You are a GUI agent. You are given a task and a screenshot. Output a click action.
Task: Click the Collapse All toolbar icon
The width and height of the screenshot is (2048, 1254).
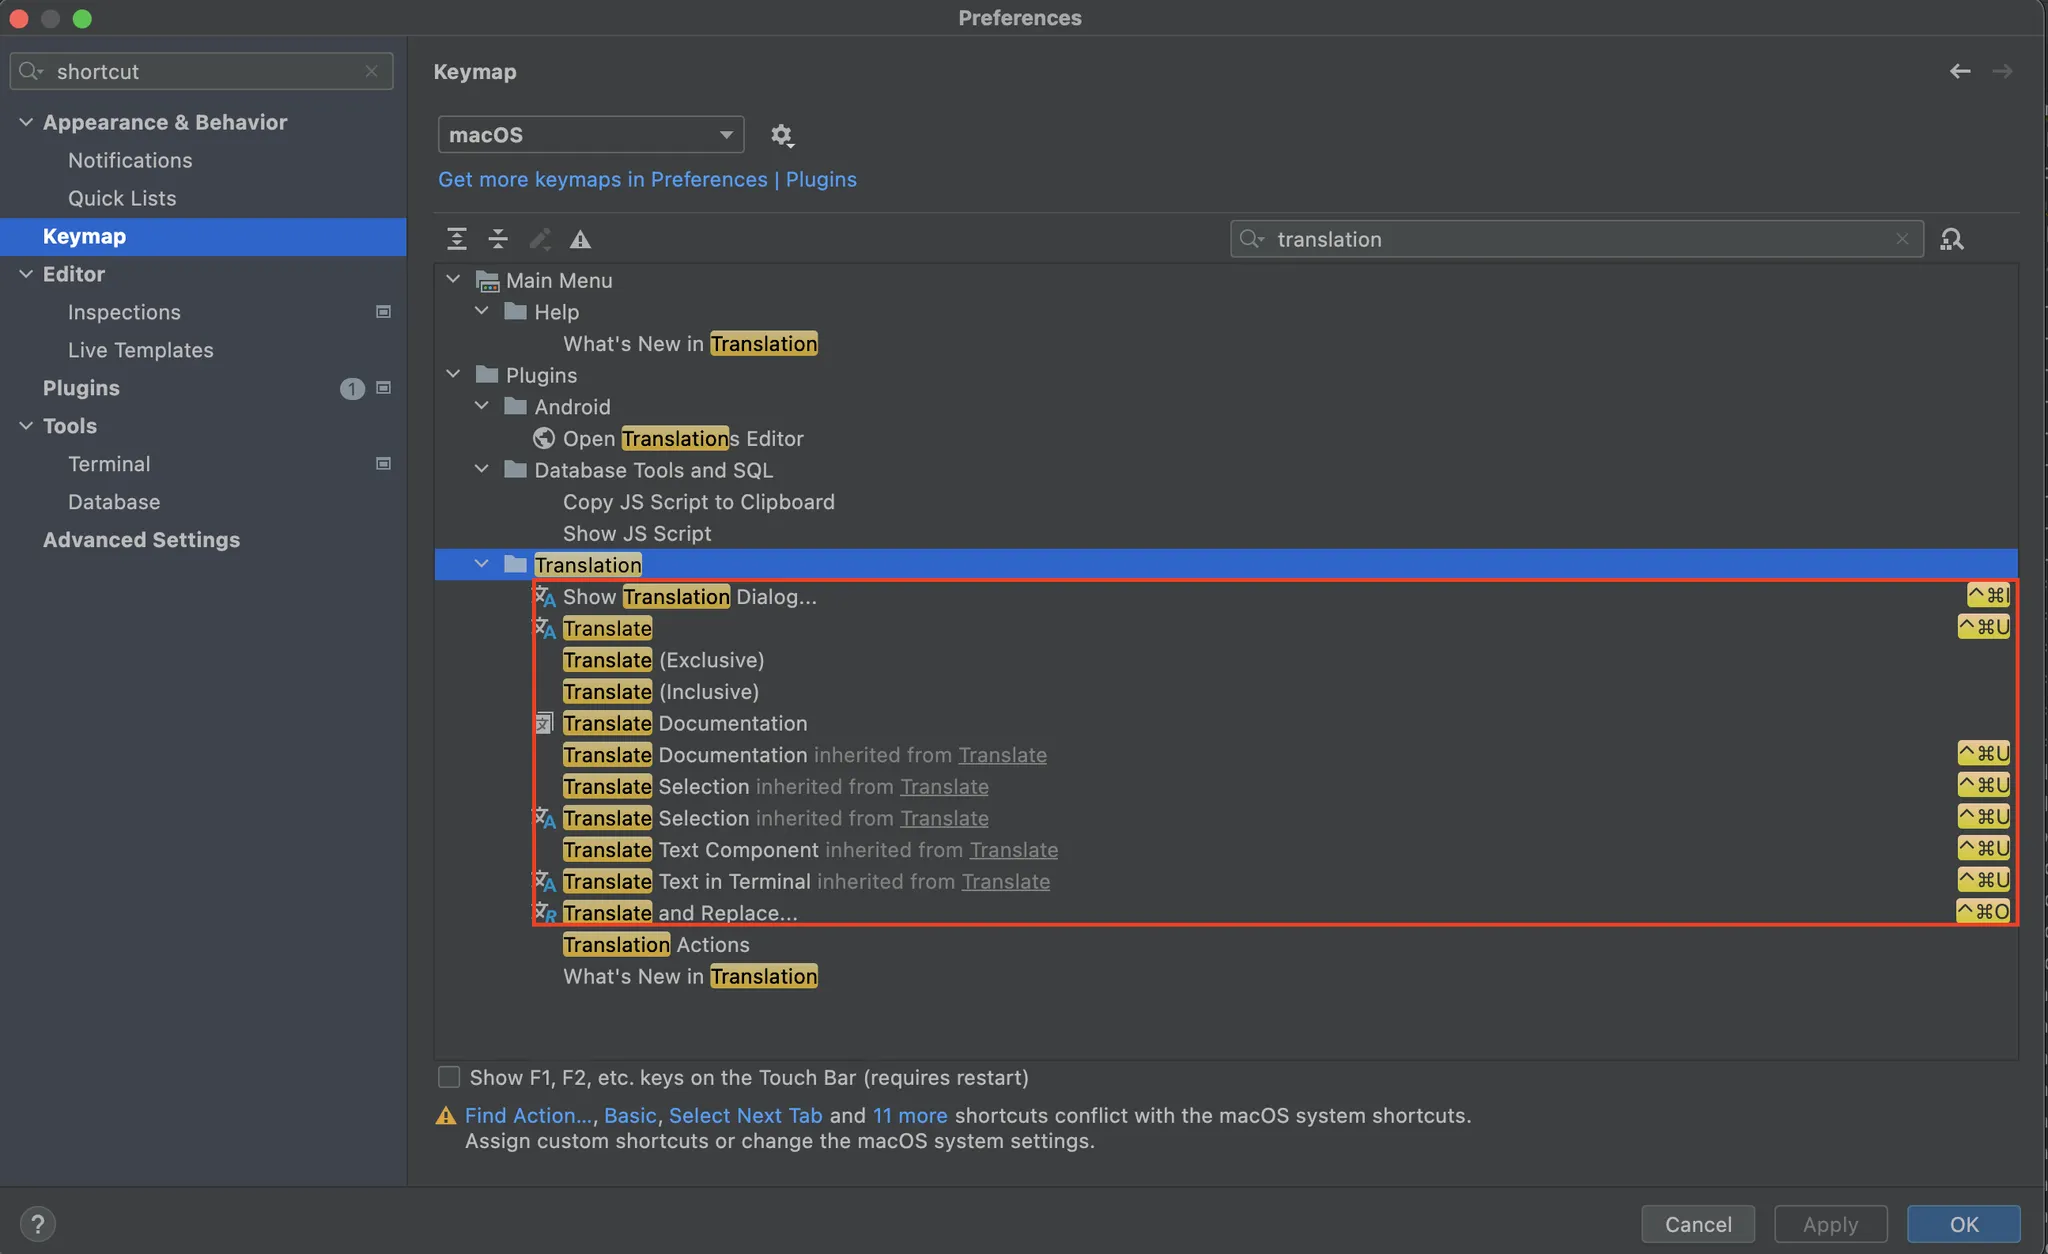coord(498,239)
